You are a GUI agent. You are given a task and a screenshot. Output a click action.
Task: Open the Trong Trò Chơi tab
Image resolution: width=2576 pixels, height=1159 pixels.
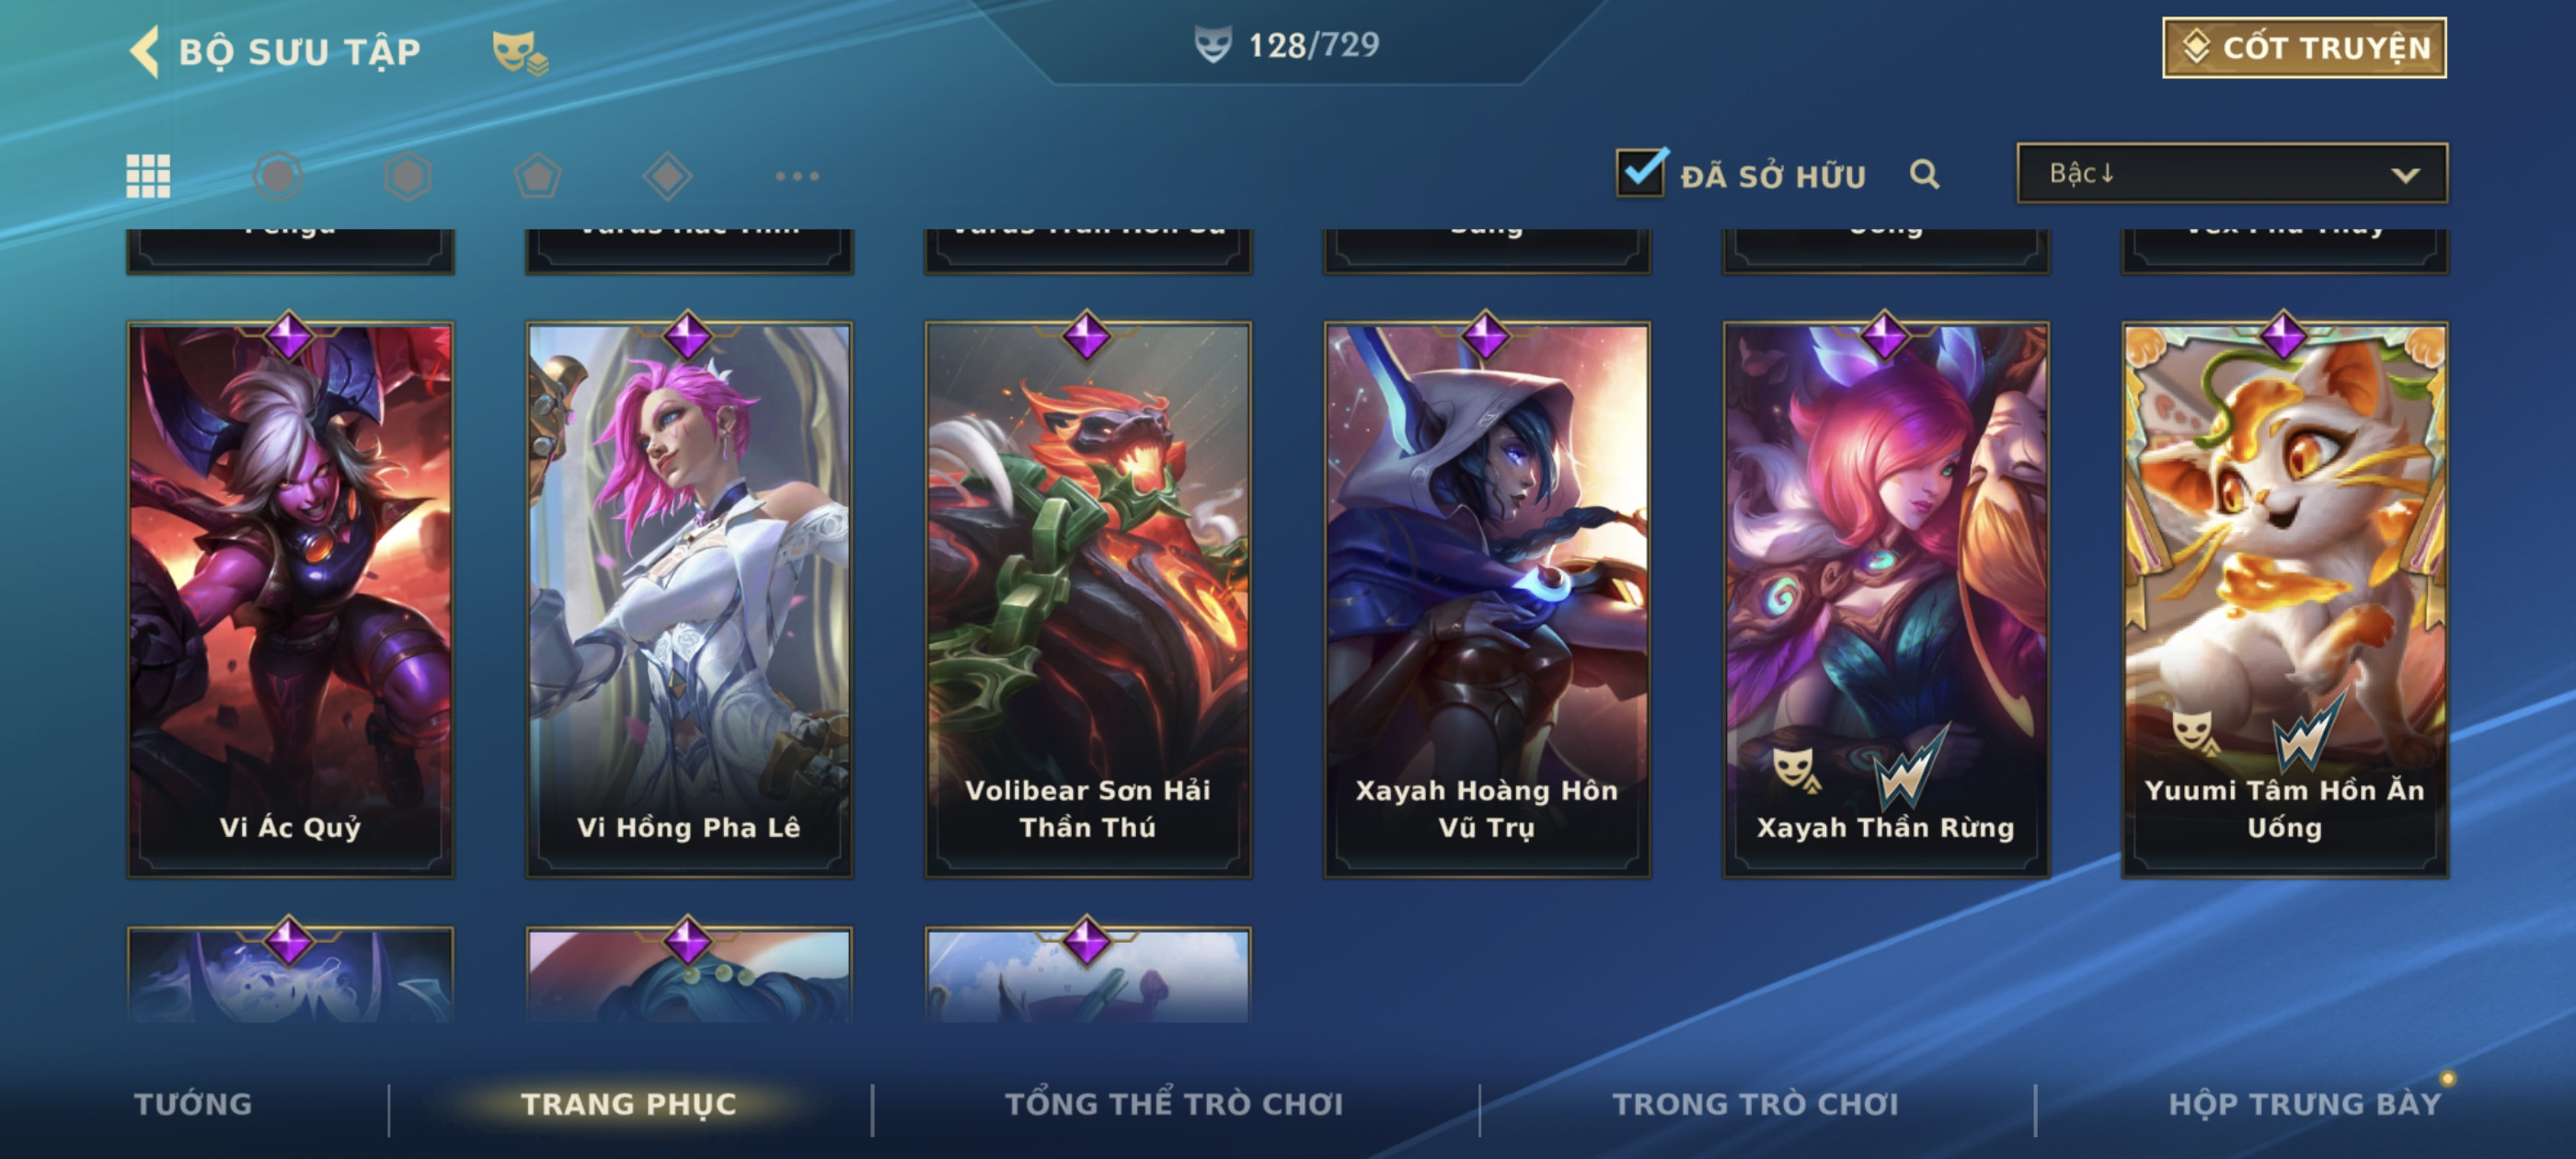click(1755, 1104)
